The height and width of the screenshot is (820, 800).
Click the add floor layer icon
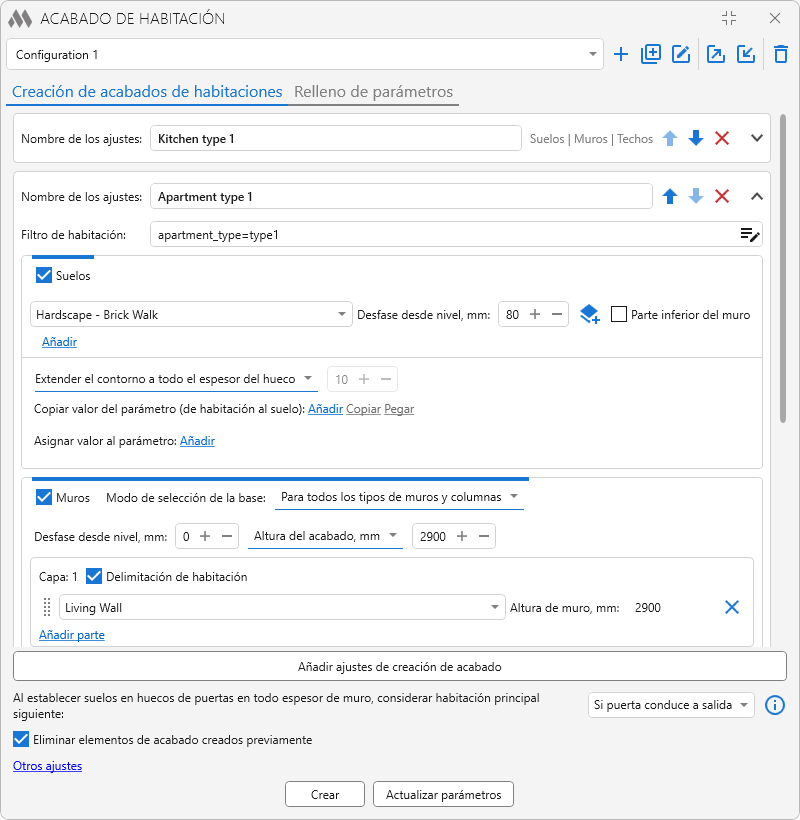pyautogui.click(x=590, y=315)
